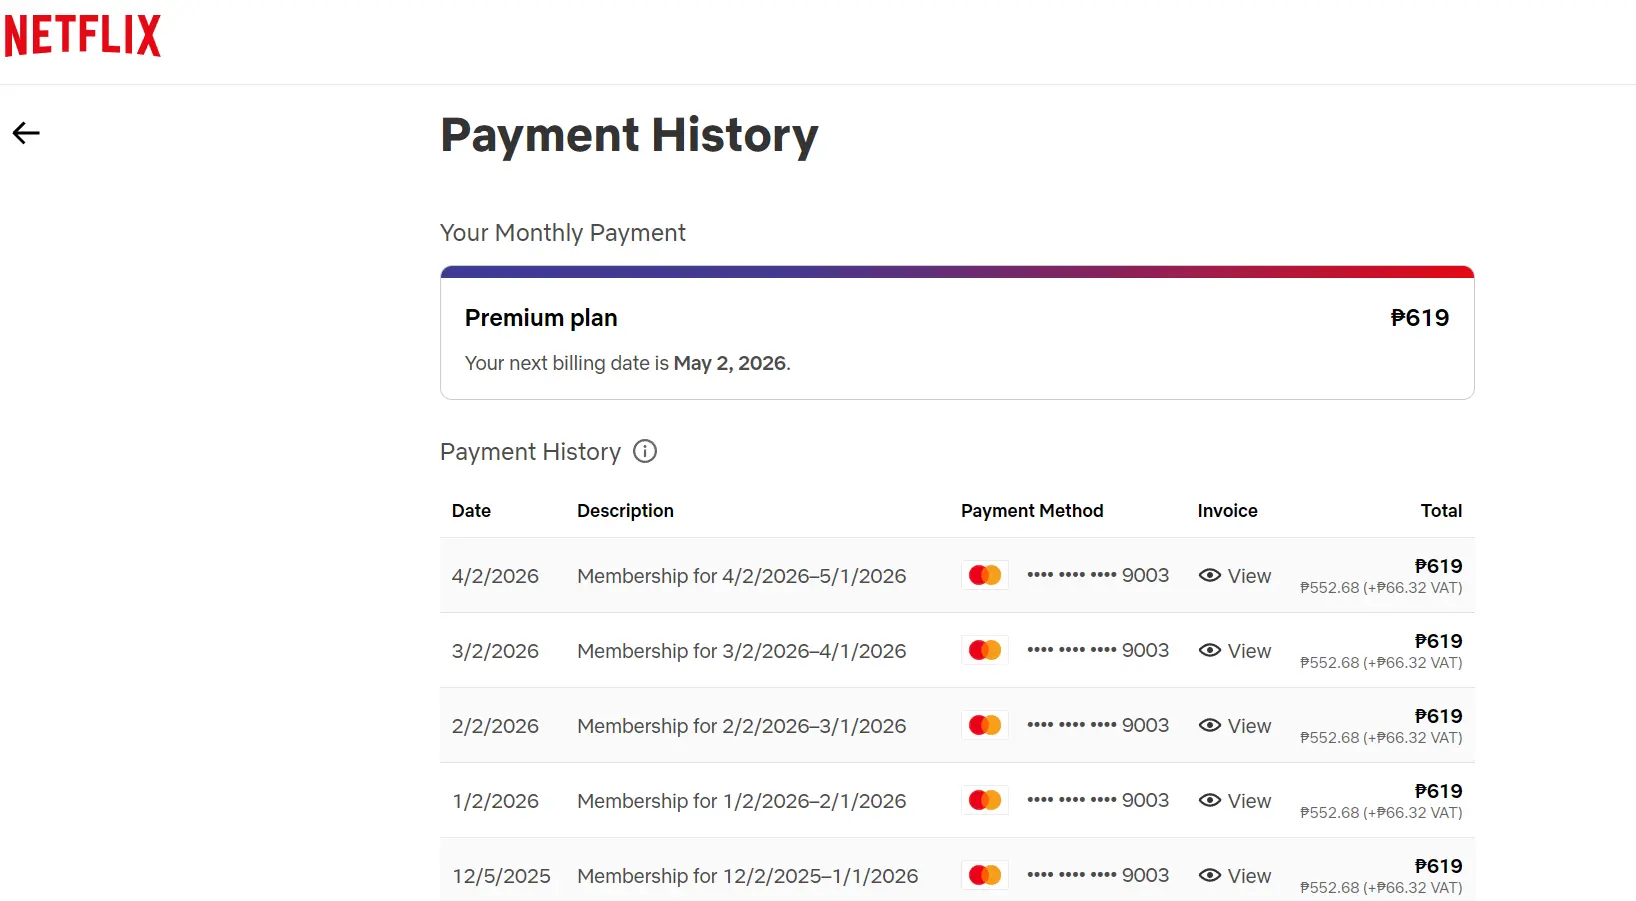Click 'Membership for 1/2/2026–2/1/2026' description
Screen dimensions: 1636x901
(x=742, y=801)
